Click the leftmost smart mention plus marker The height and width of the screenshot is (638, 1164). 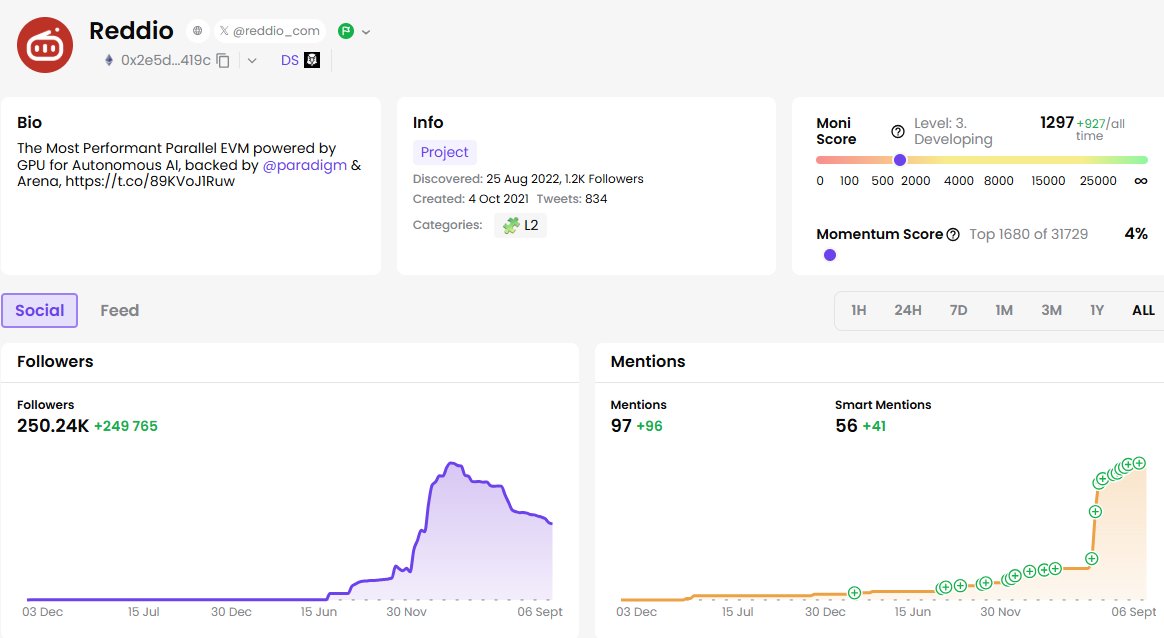click(x=854, y=593)
